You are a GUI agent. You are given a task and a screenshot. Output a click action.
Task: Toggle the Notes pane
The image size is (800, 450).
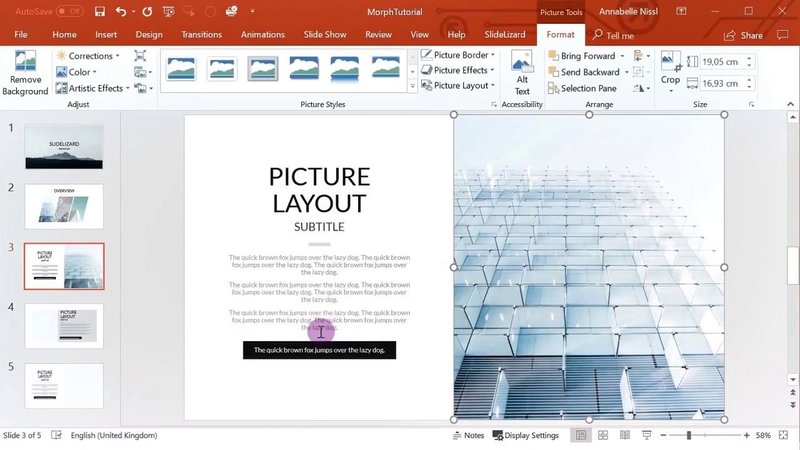tap(467, 436)
